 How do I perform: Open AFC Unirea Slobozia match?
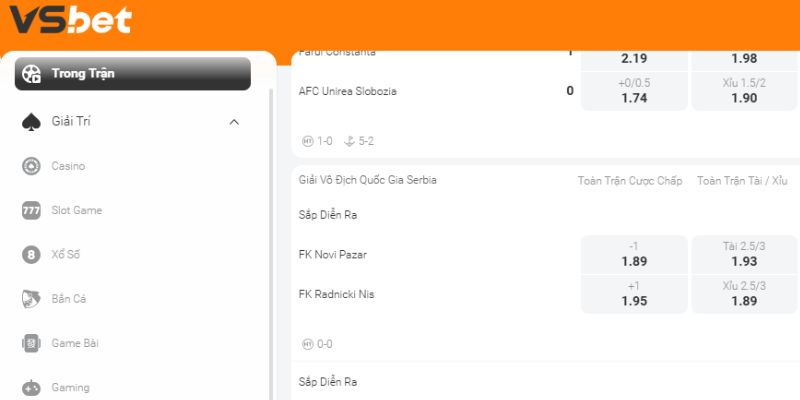click(348, 91)
